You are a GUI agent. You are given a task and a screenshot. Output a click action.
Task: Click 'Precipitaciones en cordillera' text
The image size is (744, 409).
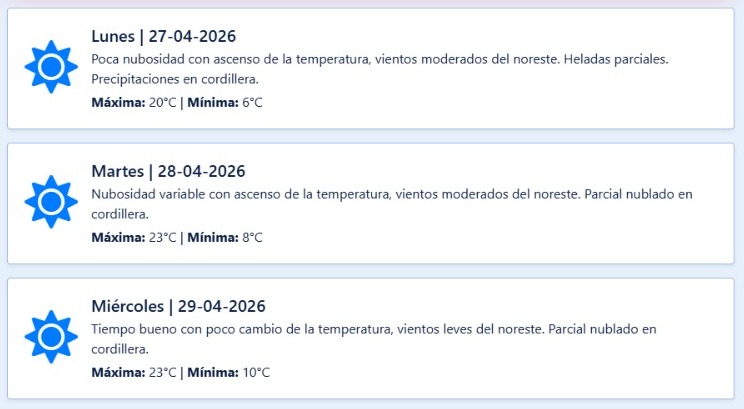coord(175,79)
